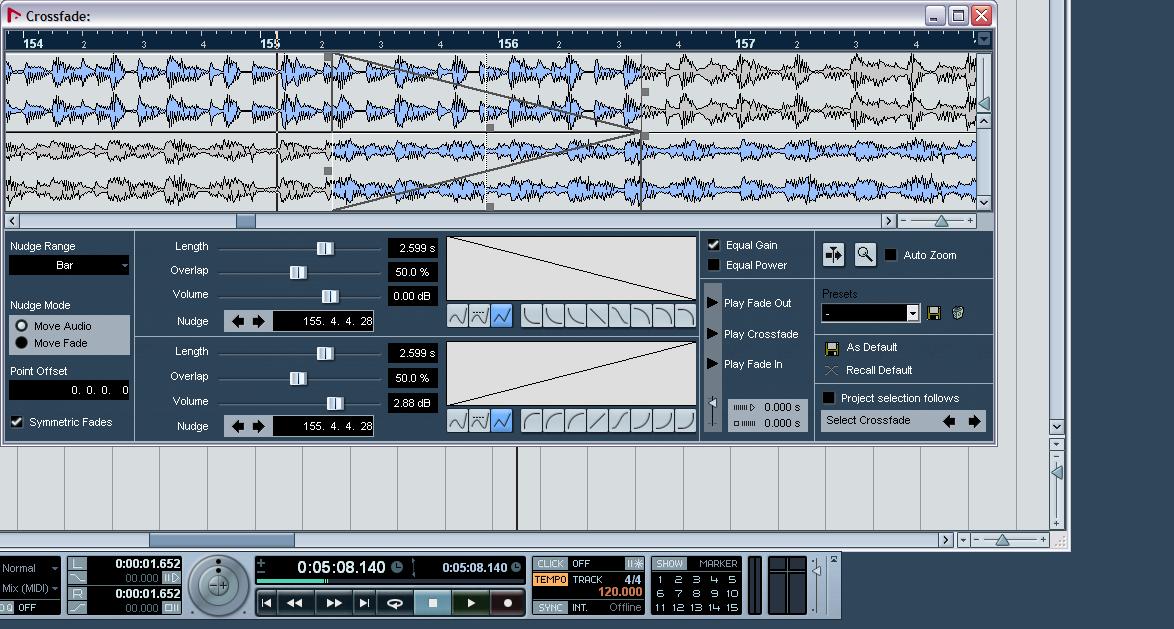The image size is (1174, 629).
Task: Activate cycle playback in the transport bar
Action: point(393,602)
